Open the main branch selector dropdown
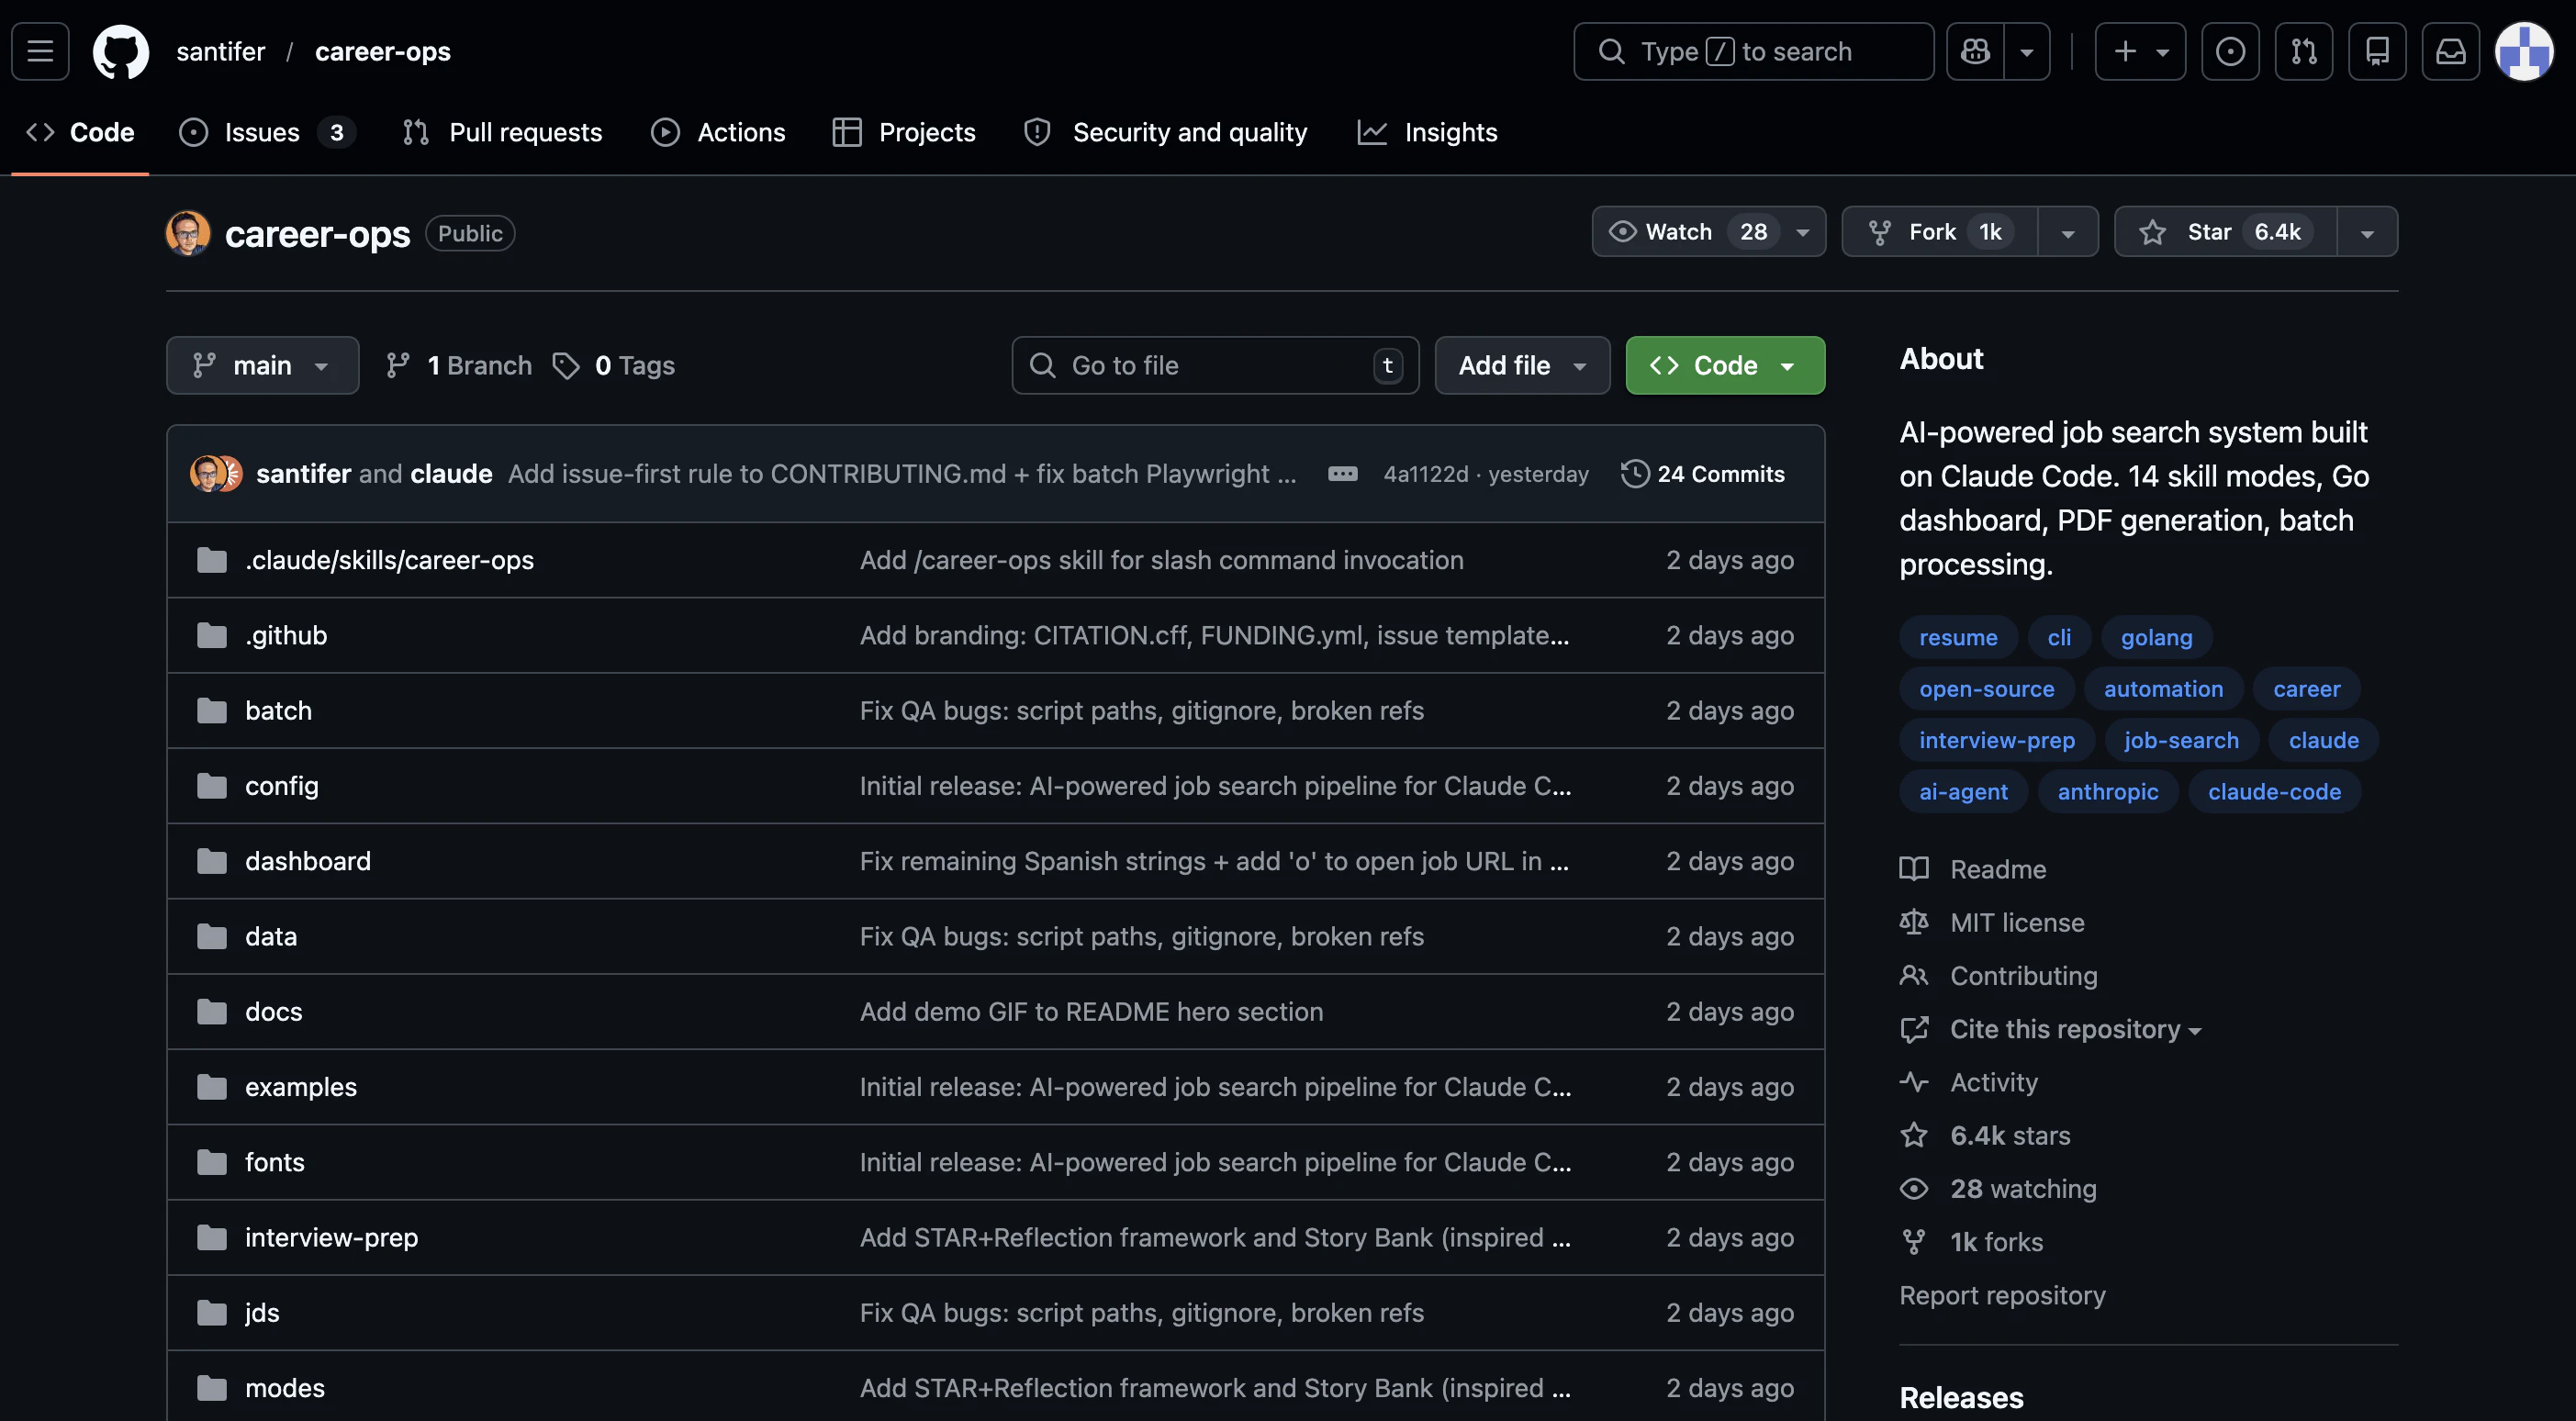2576x1421 pixels. pos(262,366)
